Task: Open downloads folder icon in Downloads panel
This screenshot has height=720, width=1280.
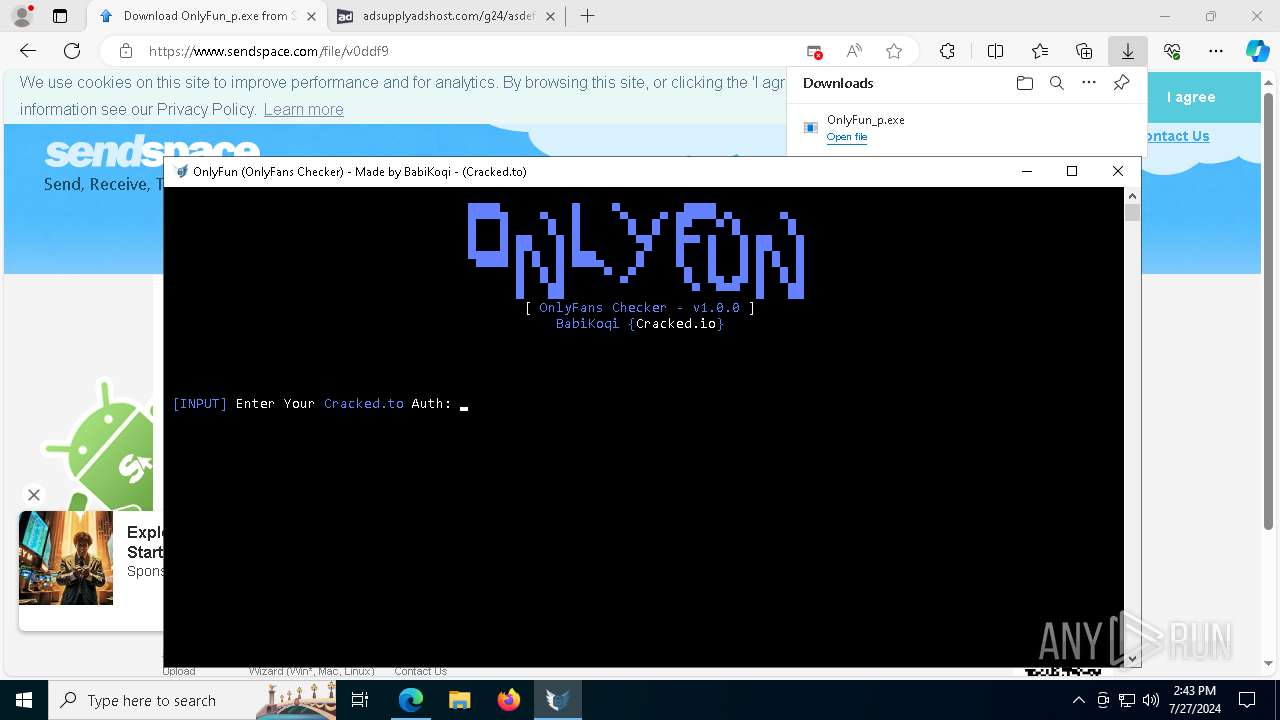Action: pos(1024,83)
